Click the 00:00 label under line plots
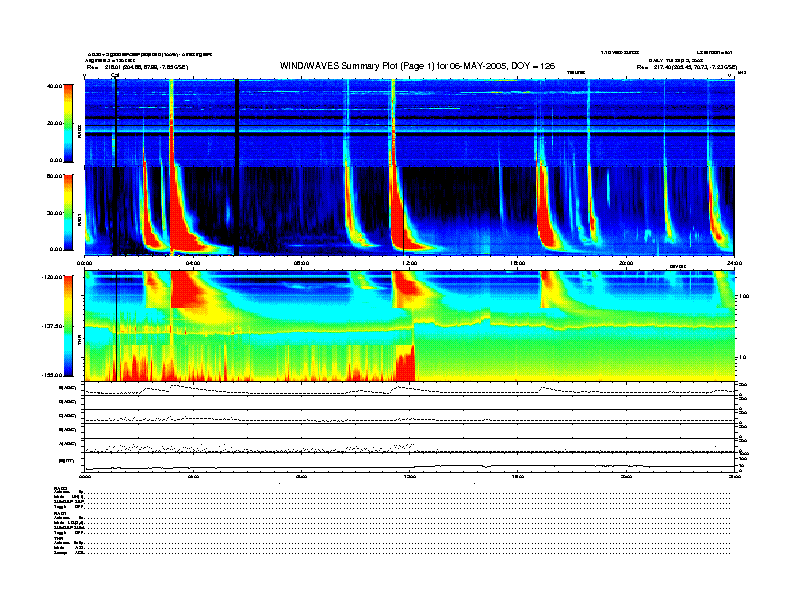Viewport: 792px width, 612px height. click(84, 476)
